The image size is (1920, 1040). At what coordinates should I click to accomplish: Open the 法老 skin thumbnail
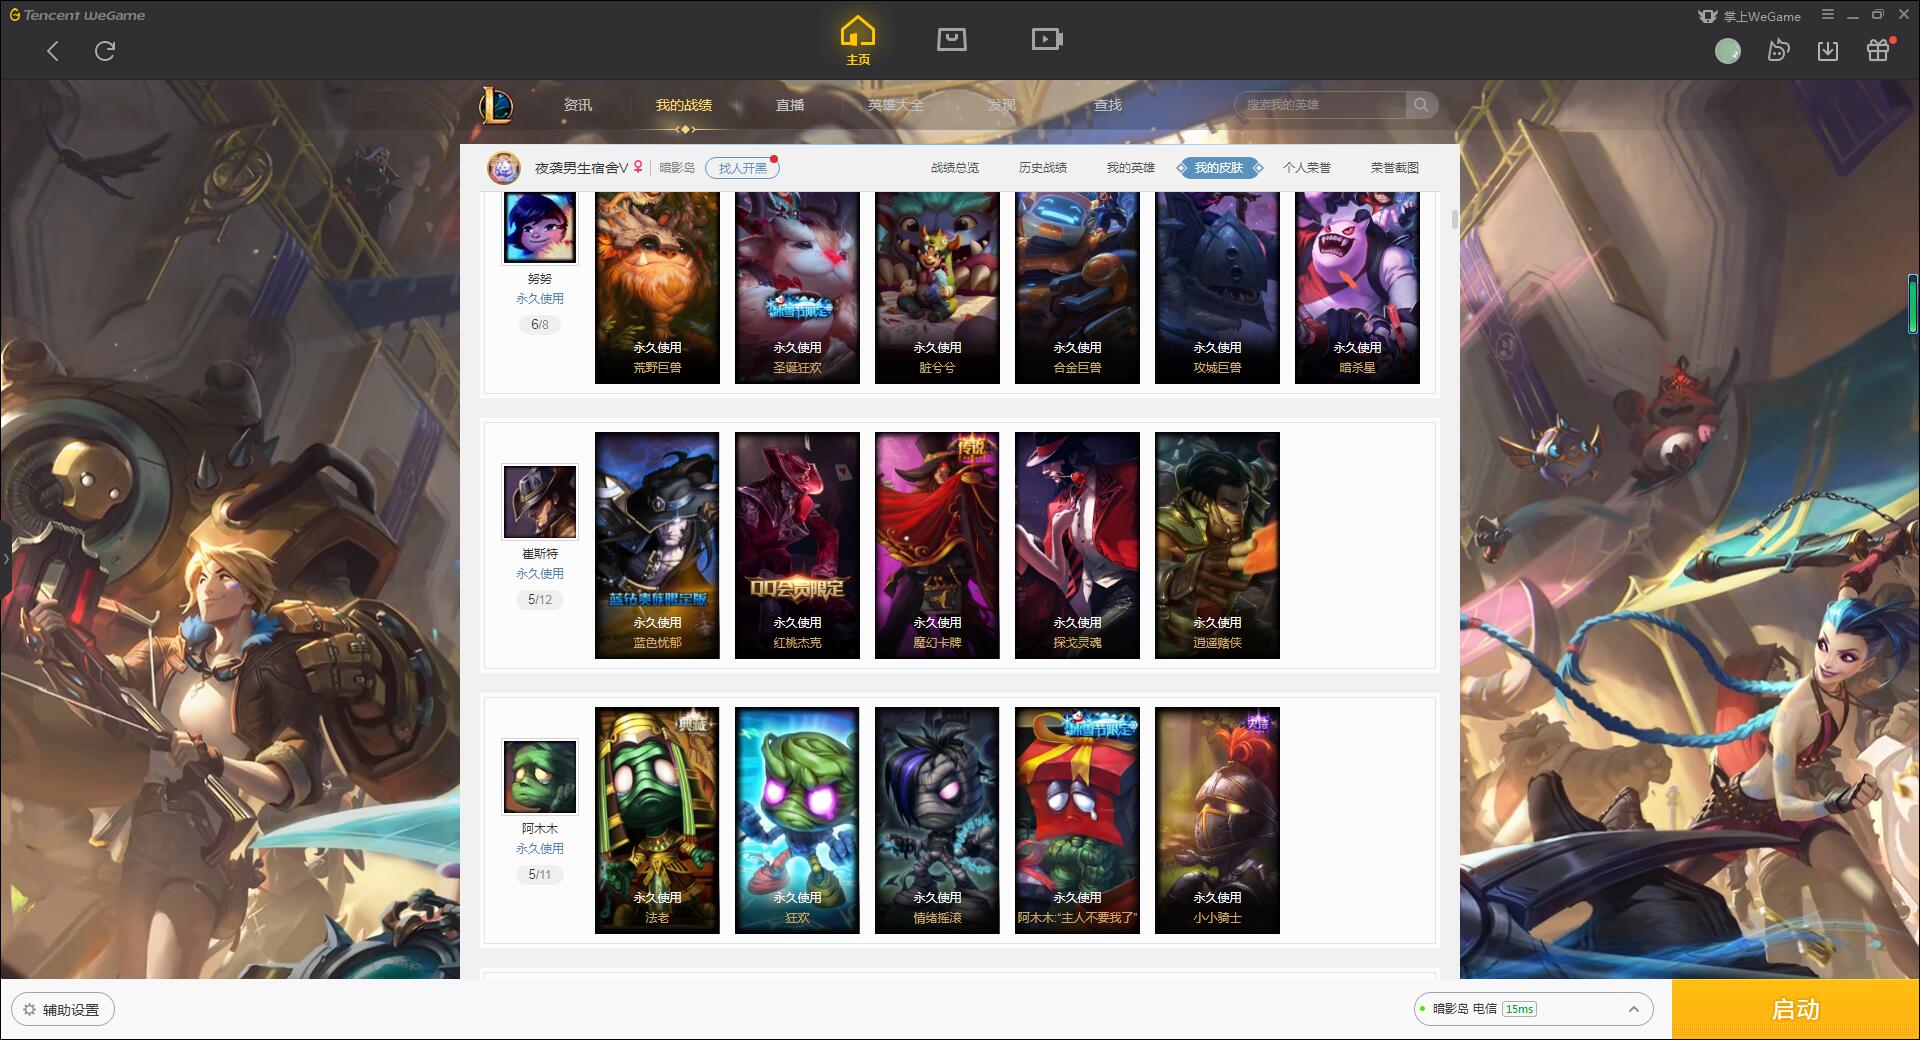click(x=657, y=820)
